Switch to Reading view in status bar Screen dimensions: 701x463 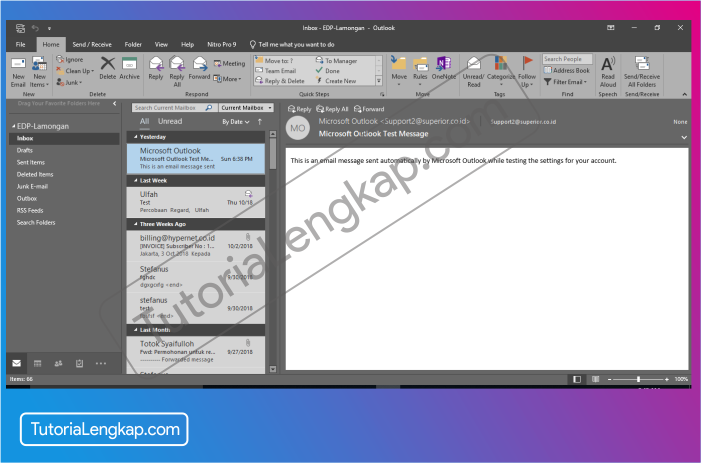pyautogui.click(x=595, y=379)
